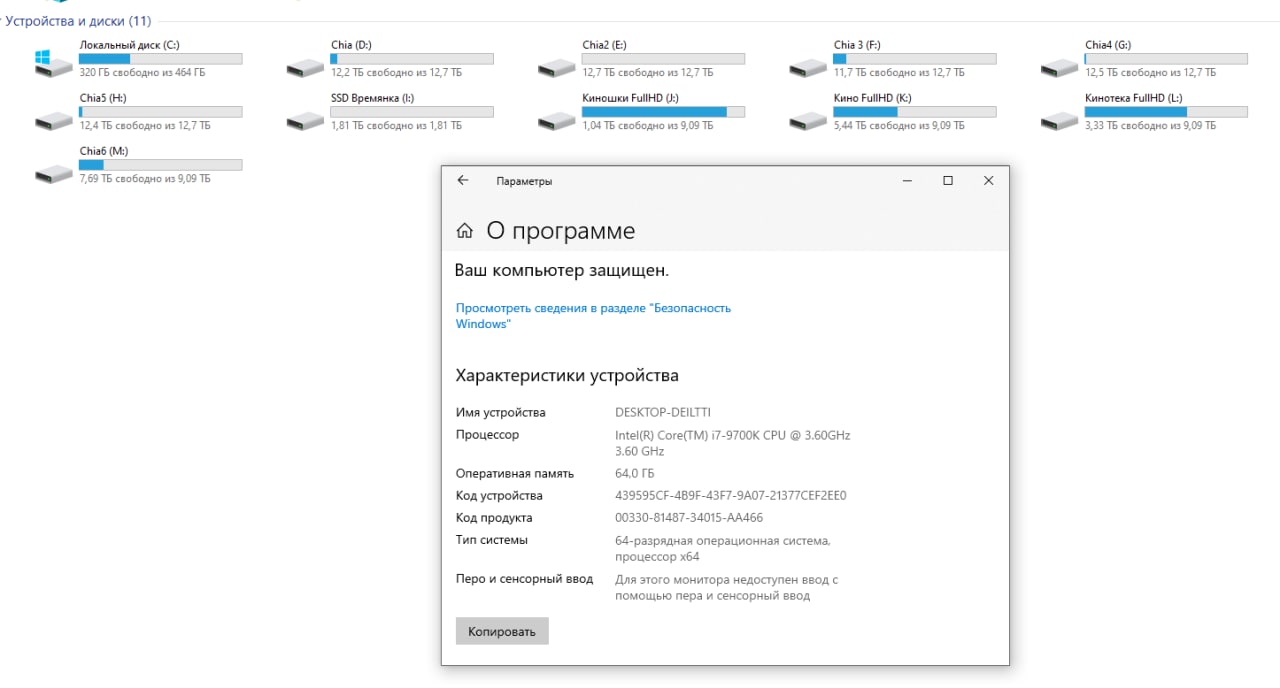
Task: Click the Chia2 (E:) drive label
Action: 604,45
